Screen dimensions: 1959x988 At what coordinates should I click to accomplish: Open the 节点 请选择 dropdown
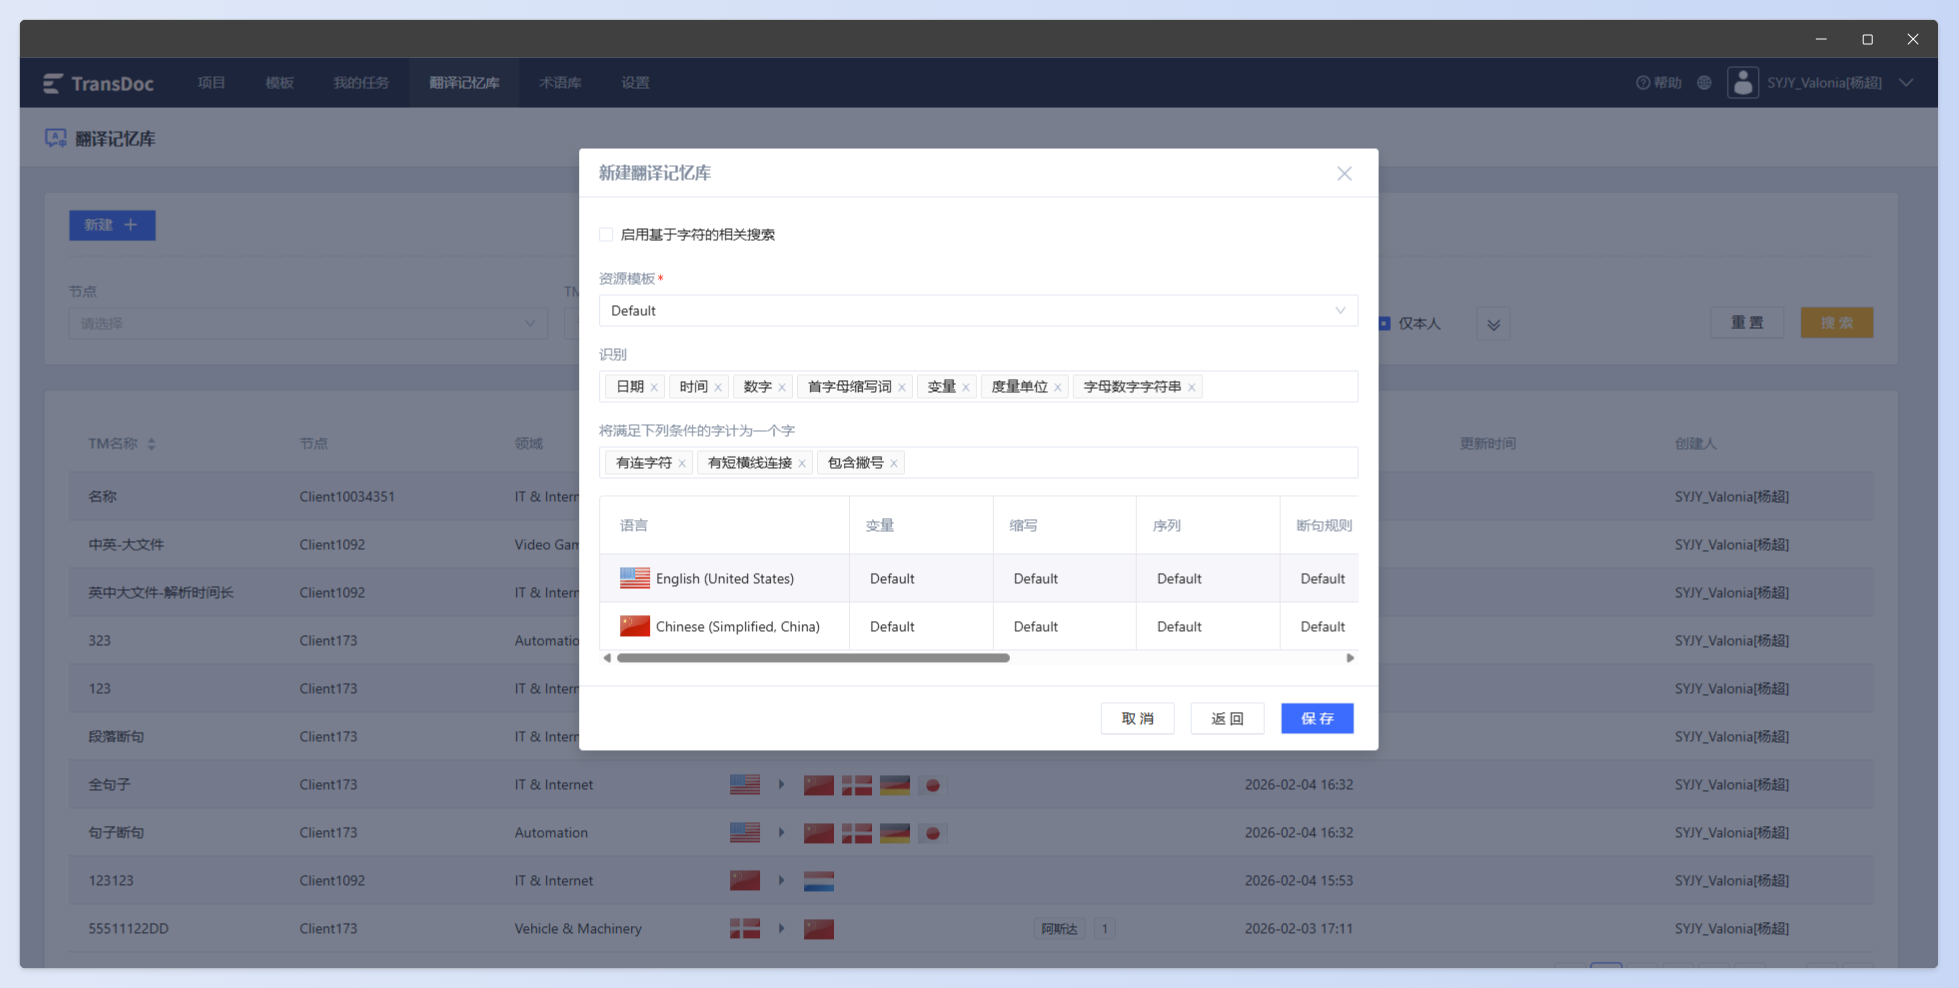(308, 323)
